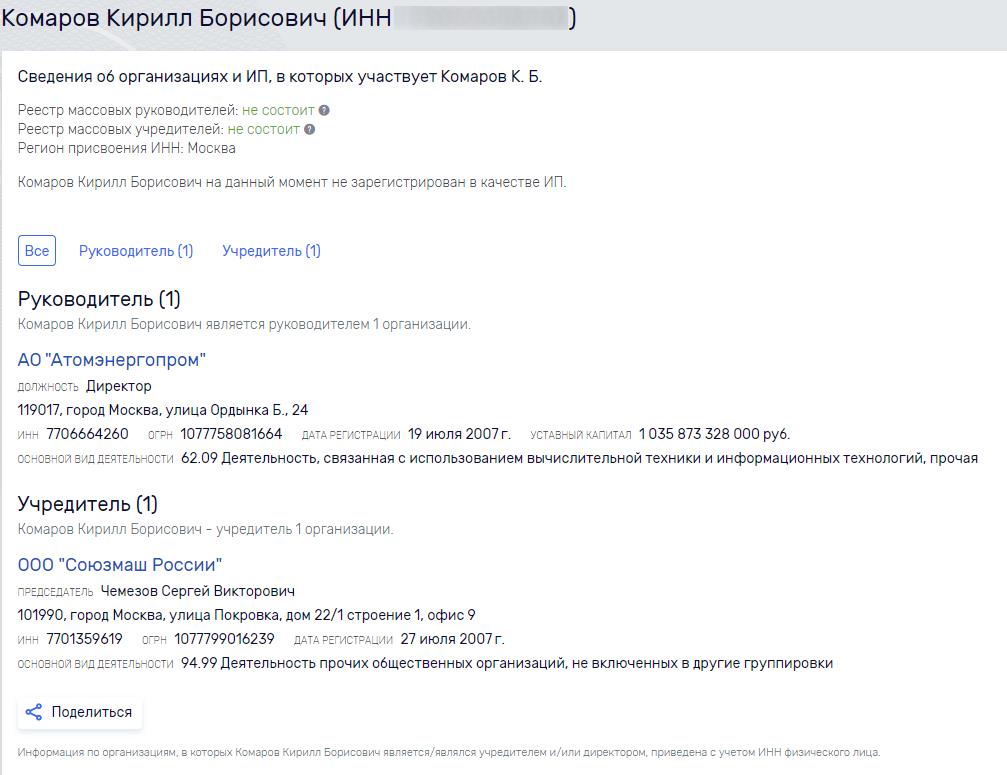Click the OGRN value 1077758081664
Viewport: 1007px width, 775px height.
coord(231,434)
